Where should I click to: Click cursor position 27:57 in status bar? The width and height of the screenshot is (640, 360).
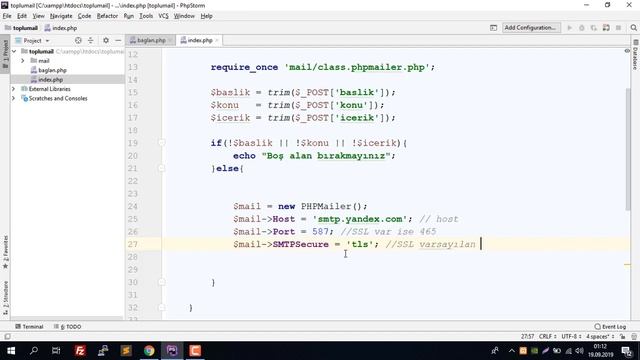[527, 337]
